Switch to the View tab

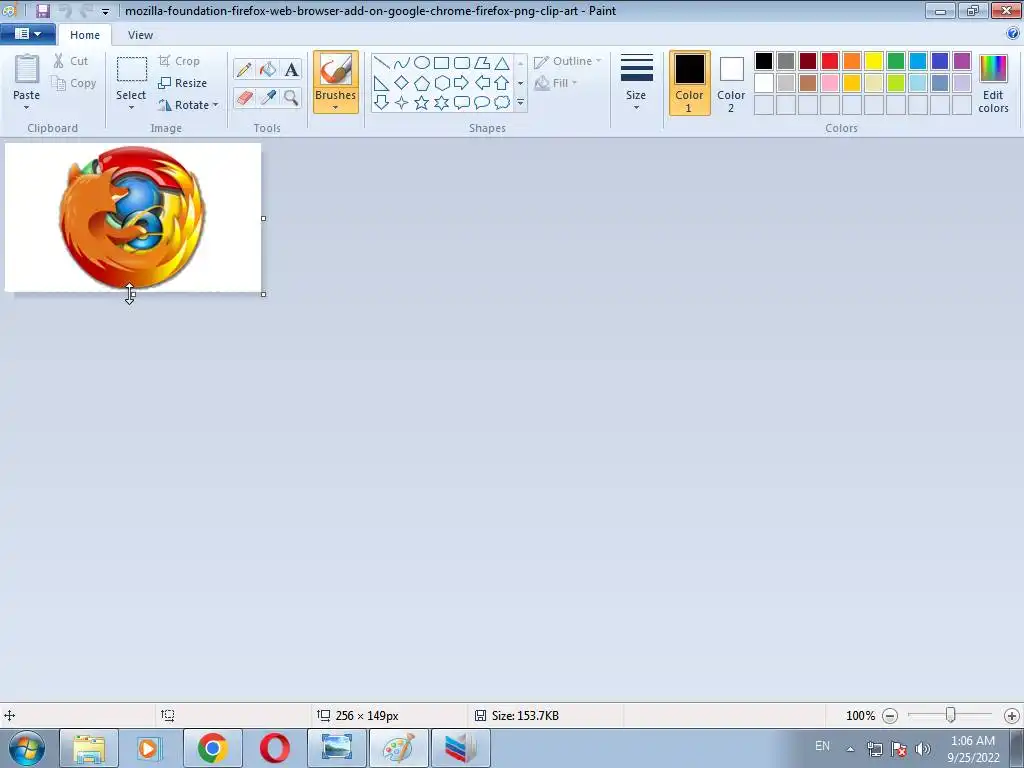[x=140, y=35]
